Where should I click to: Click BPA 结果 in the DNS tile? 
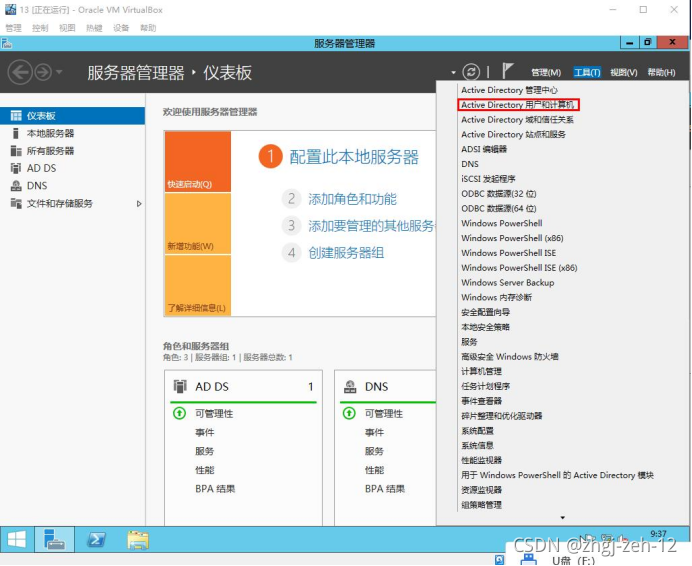(385, 489)
